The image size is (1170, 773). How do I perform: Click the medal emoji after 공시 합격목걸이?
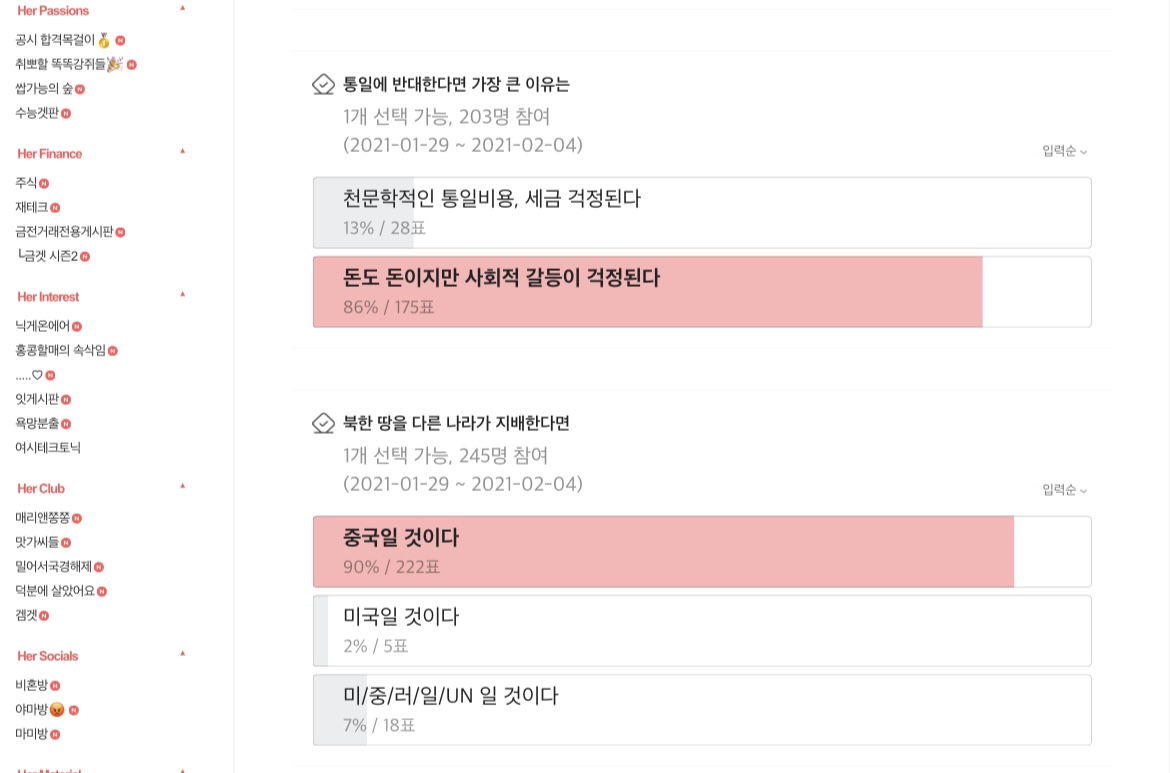point(104,40)
